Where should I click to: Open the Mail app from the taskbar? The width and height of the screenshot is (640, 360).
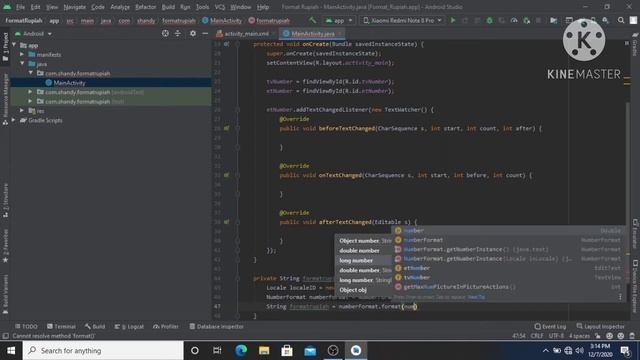310,350
